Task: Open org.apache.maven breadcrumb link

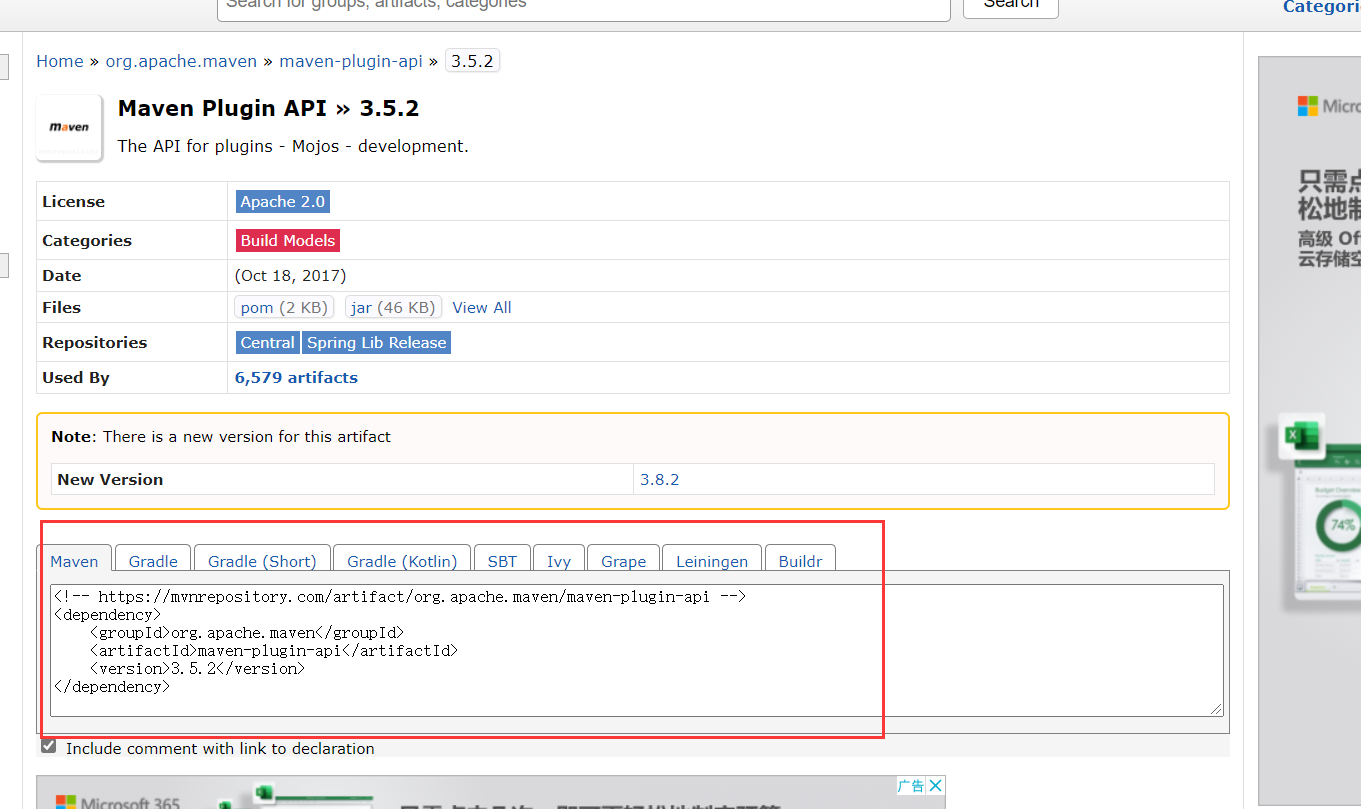Action: point(181,61)
